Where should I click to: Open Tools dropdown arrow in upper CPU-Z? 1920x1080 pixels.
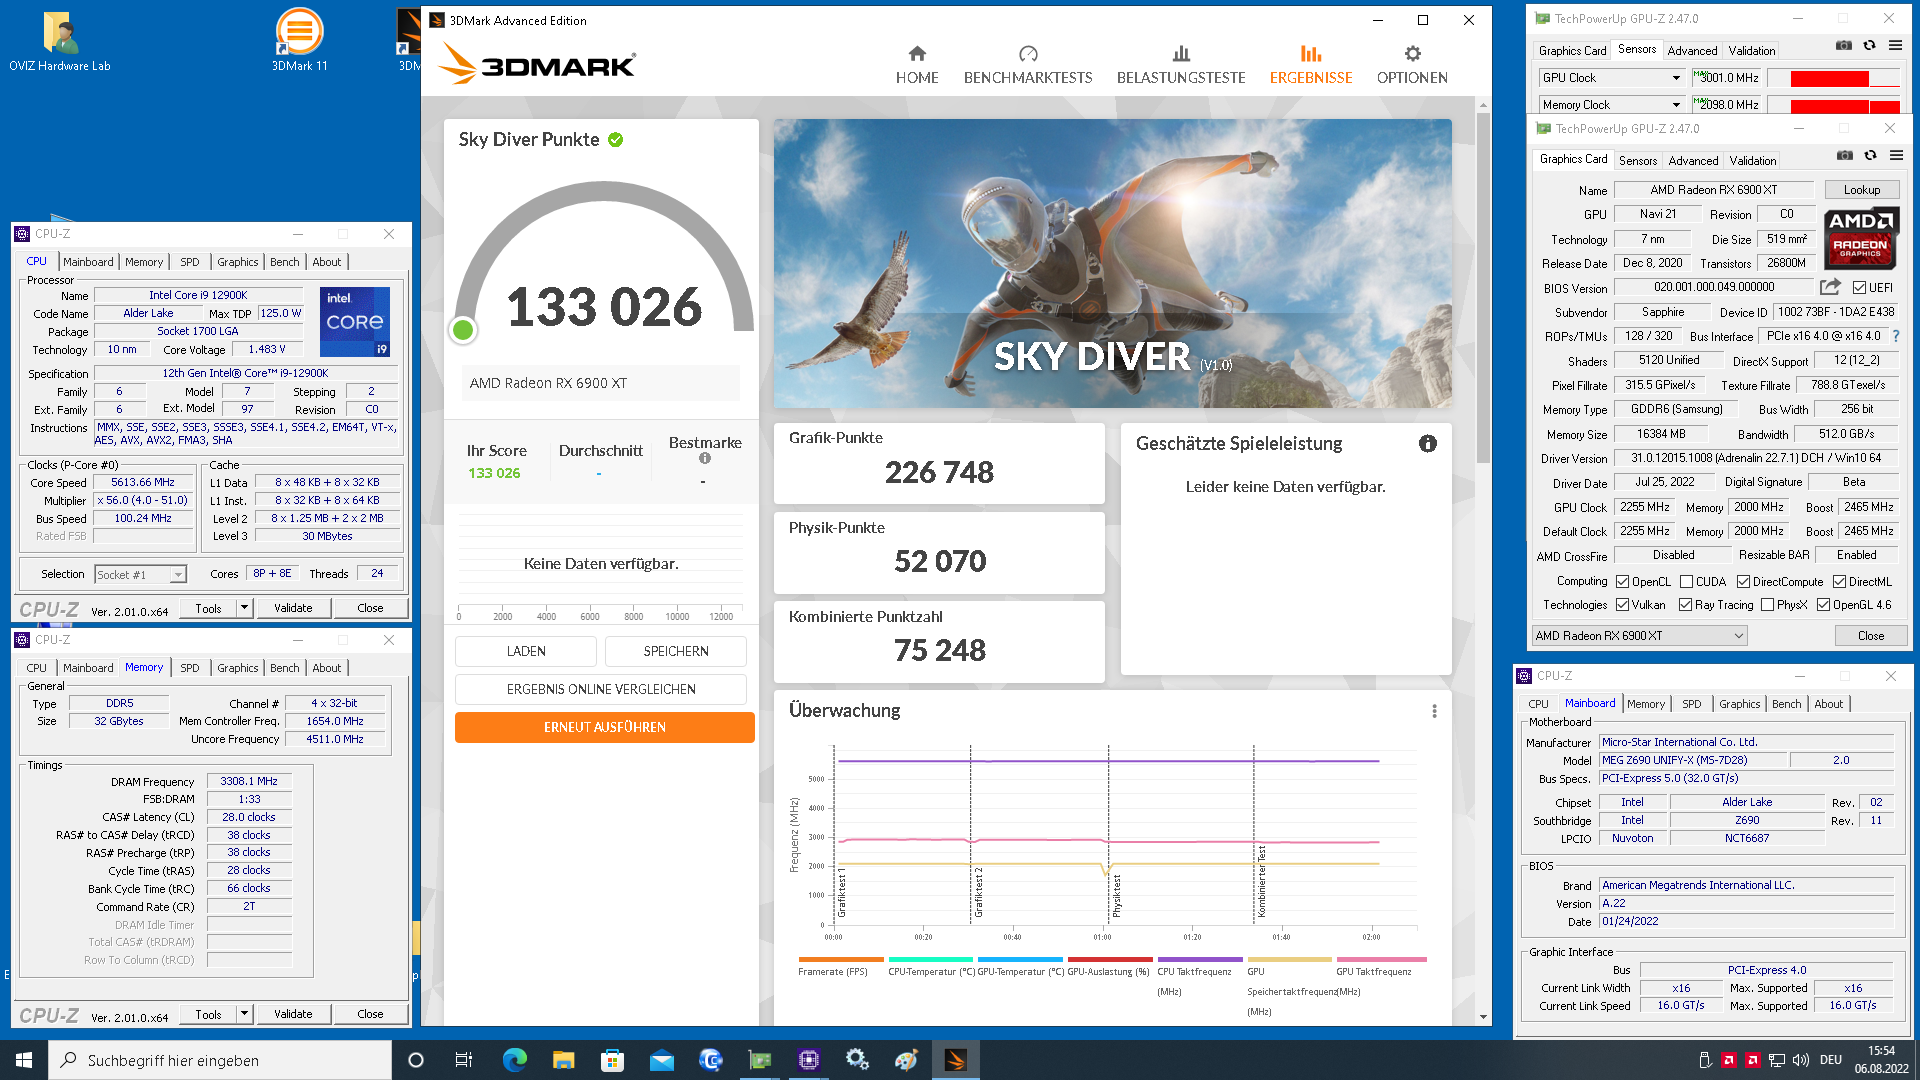[x=243, y=608]
